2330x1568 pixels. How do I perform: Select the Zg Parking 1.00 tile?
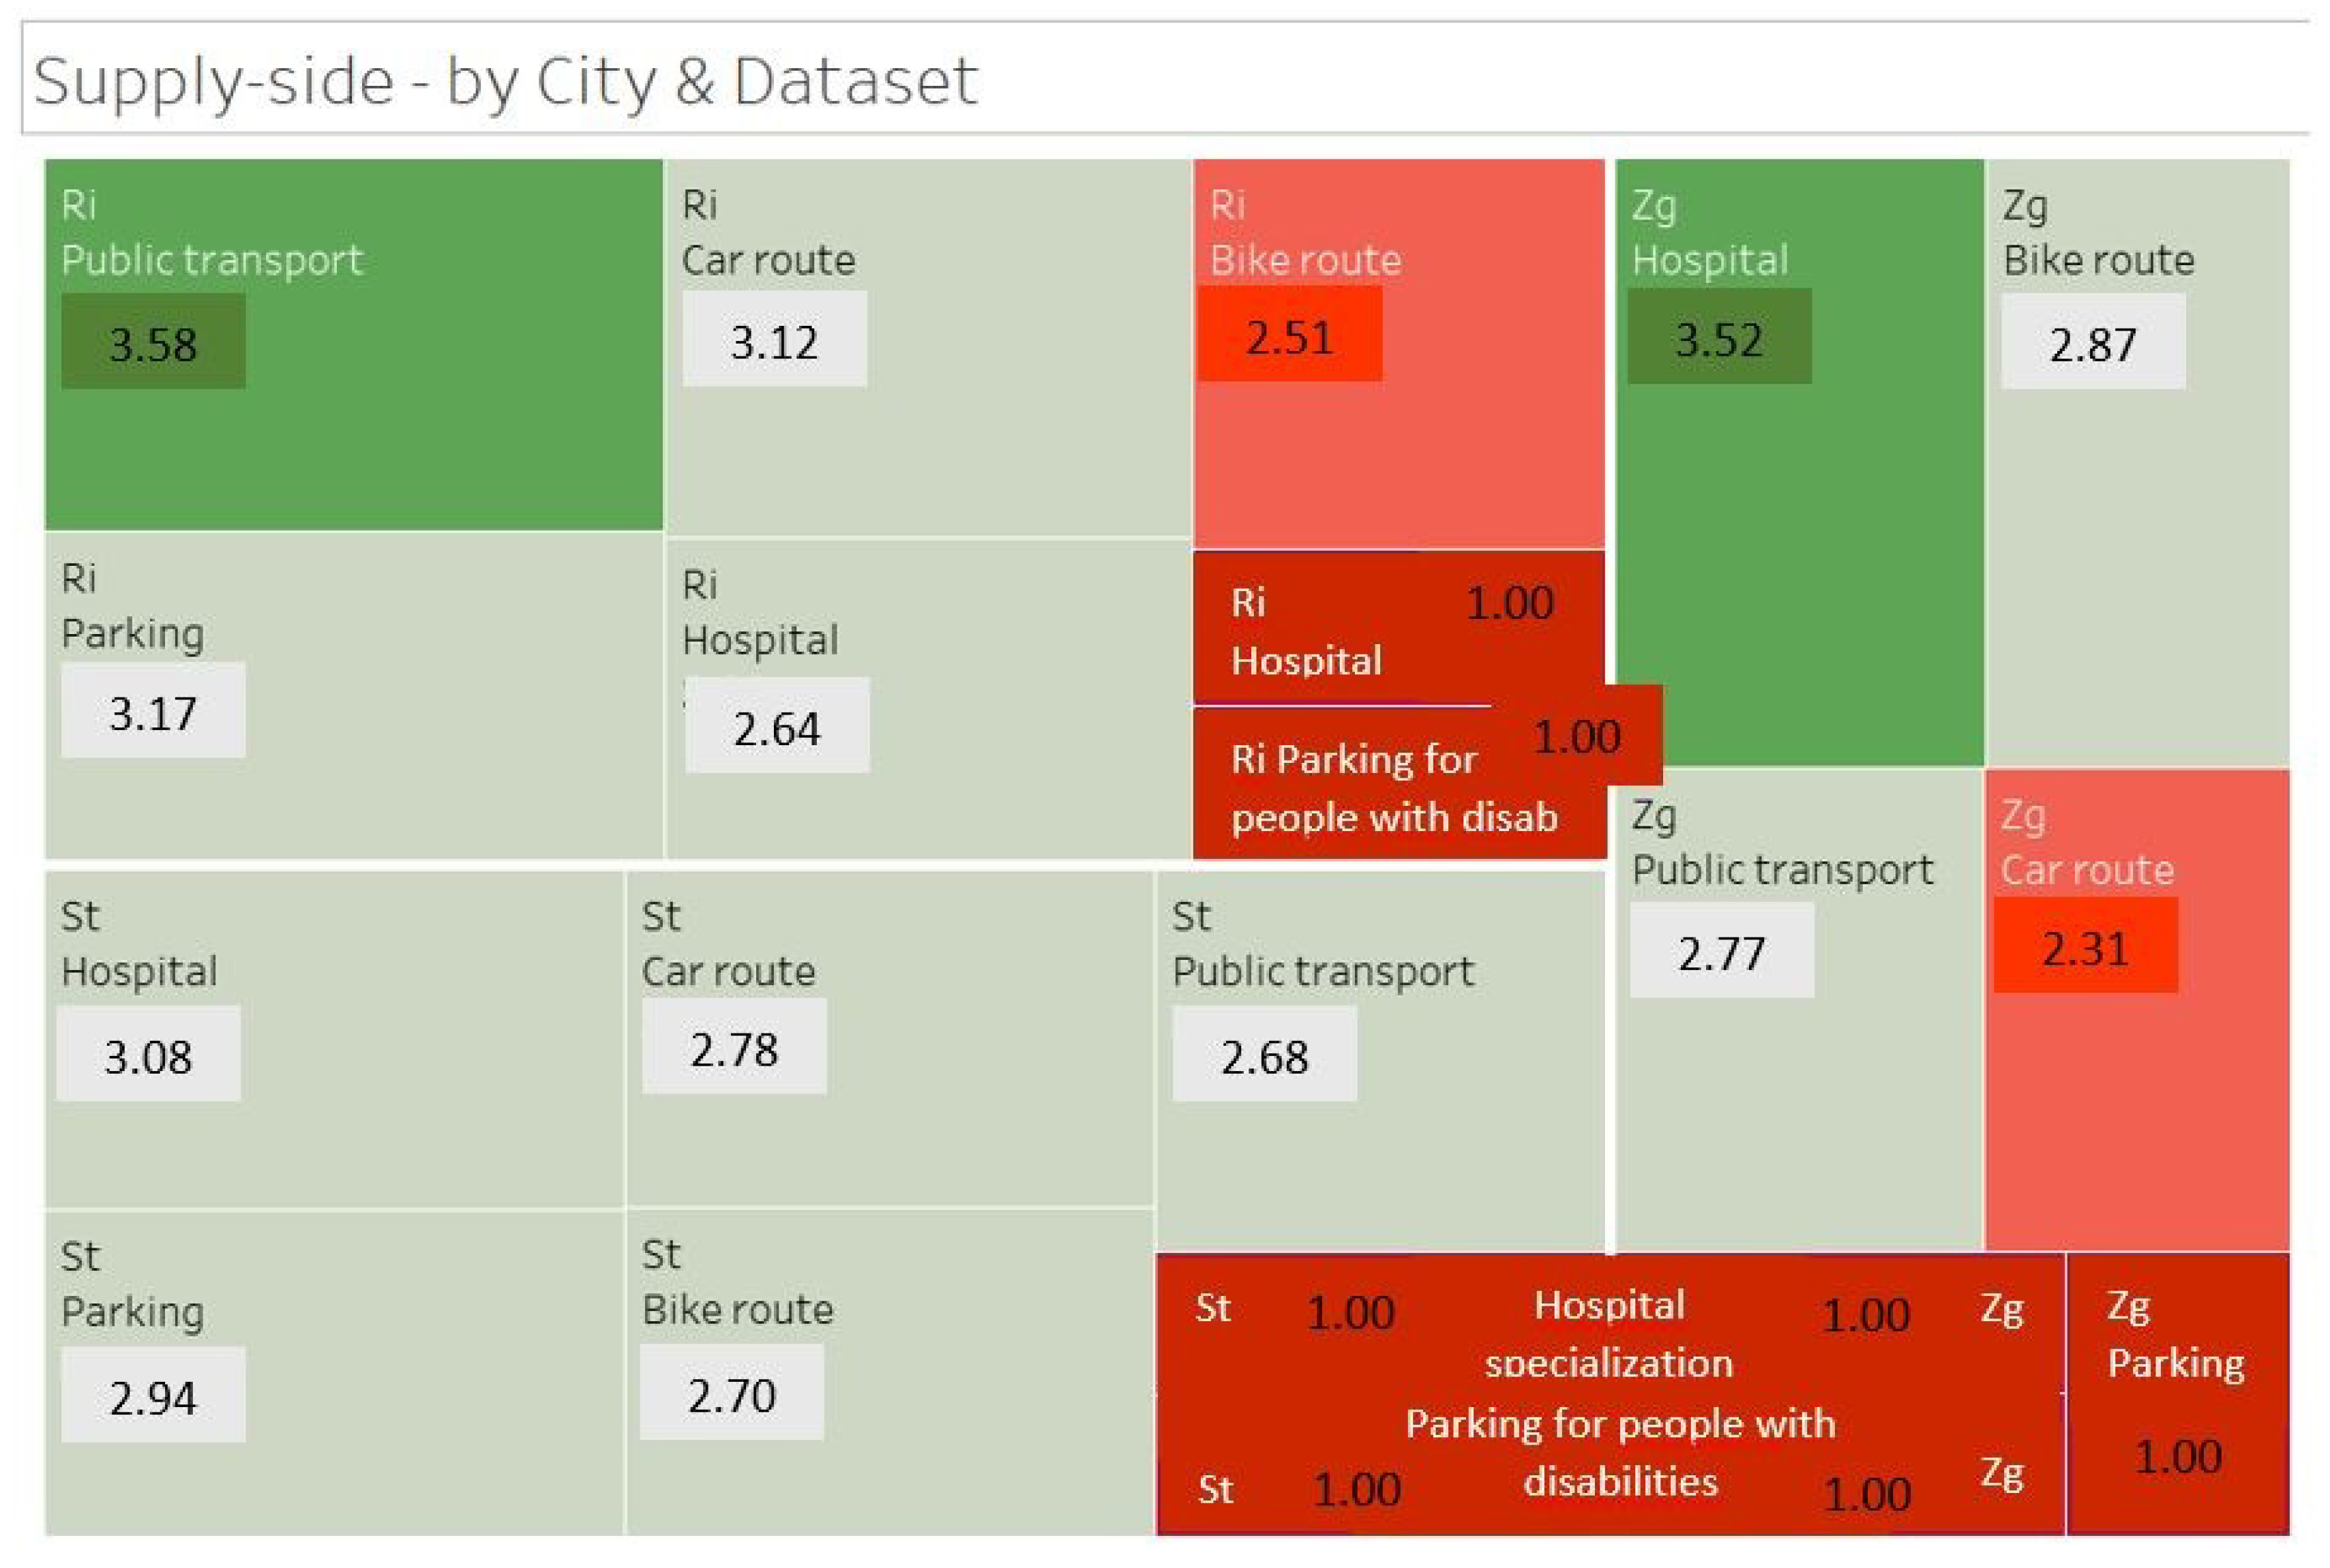(x=2178, y=1393)
